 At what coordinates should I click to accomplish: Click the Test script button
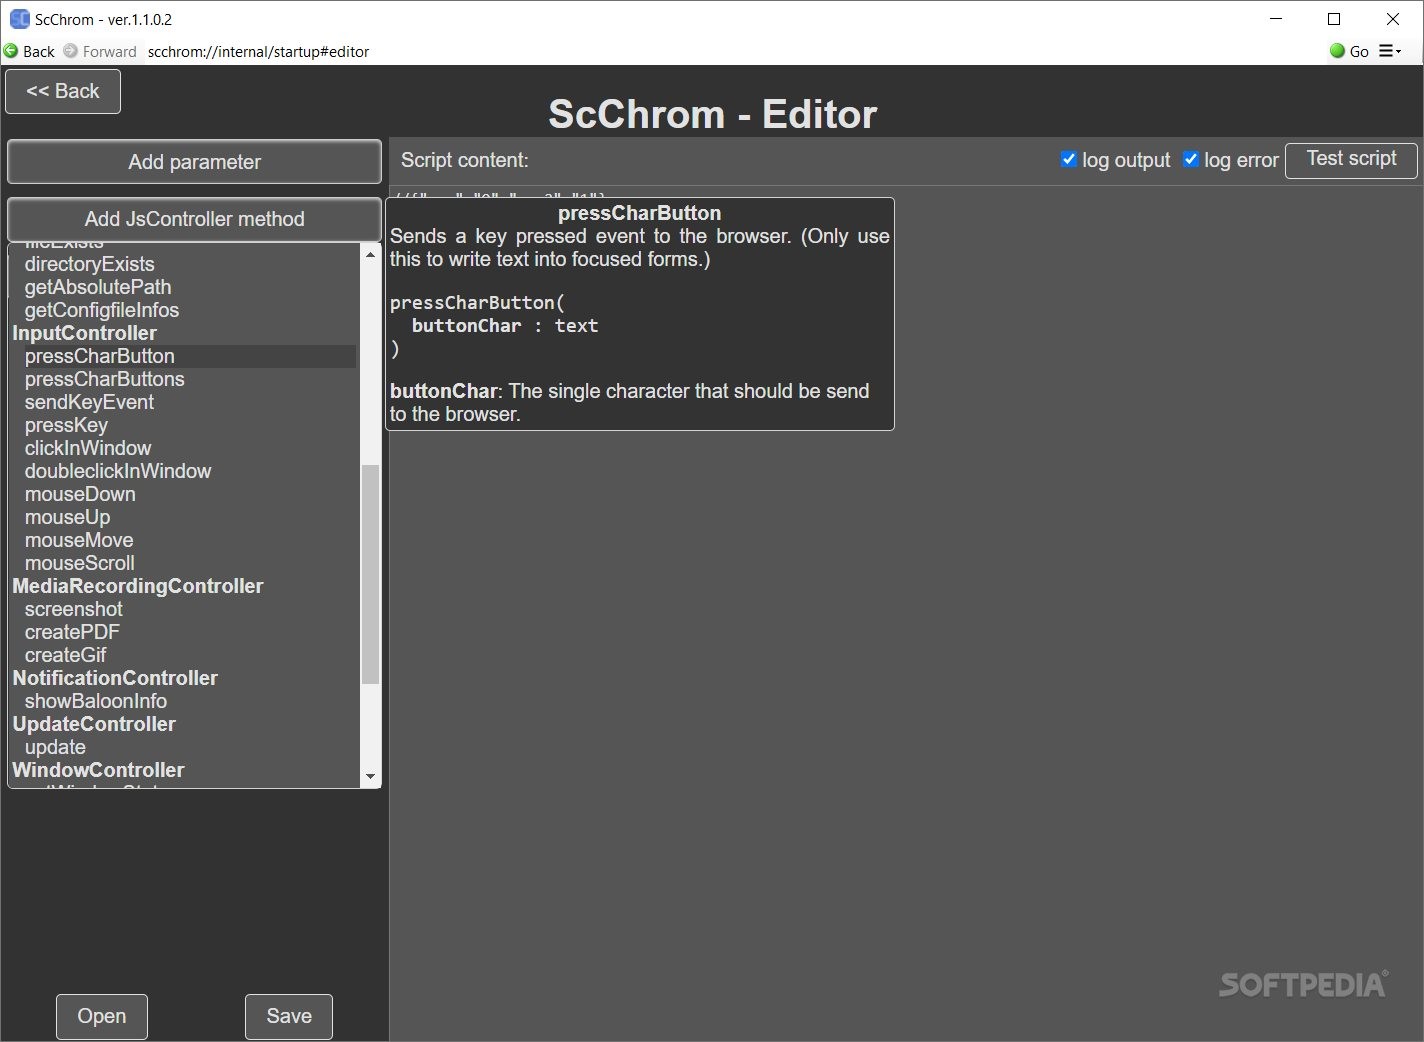[1351, 159]
